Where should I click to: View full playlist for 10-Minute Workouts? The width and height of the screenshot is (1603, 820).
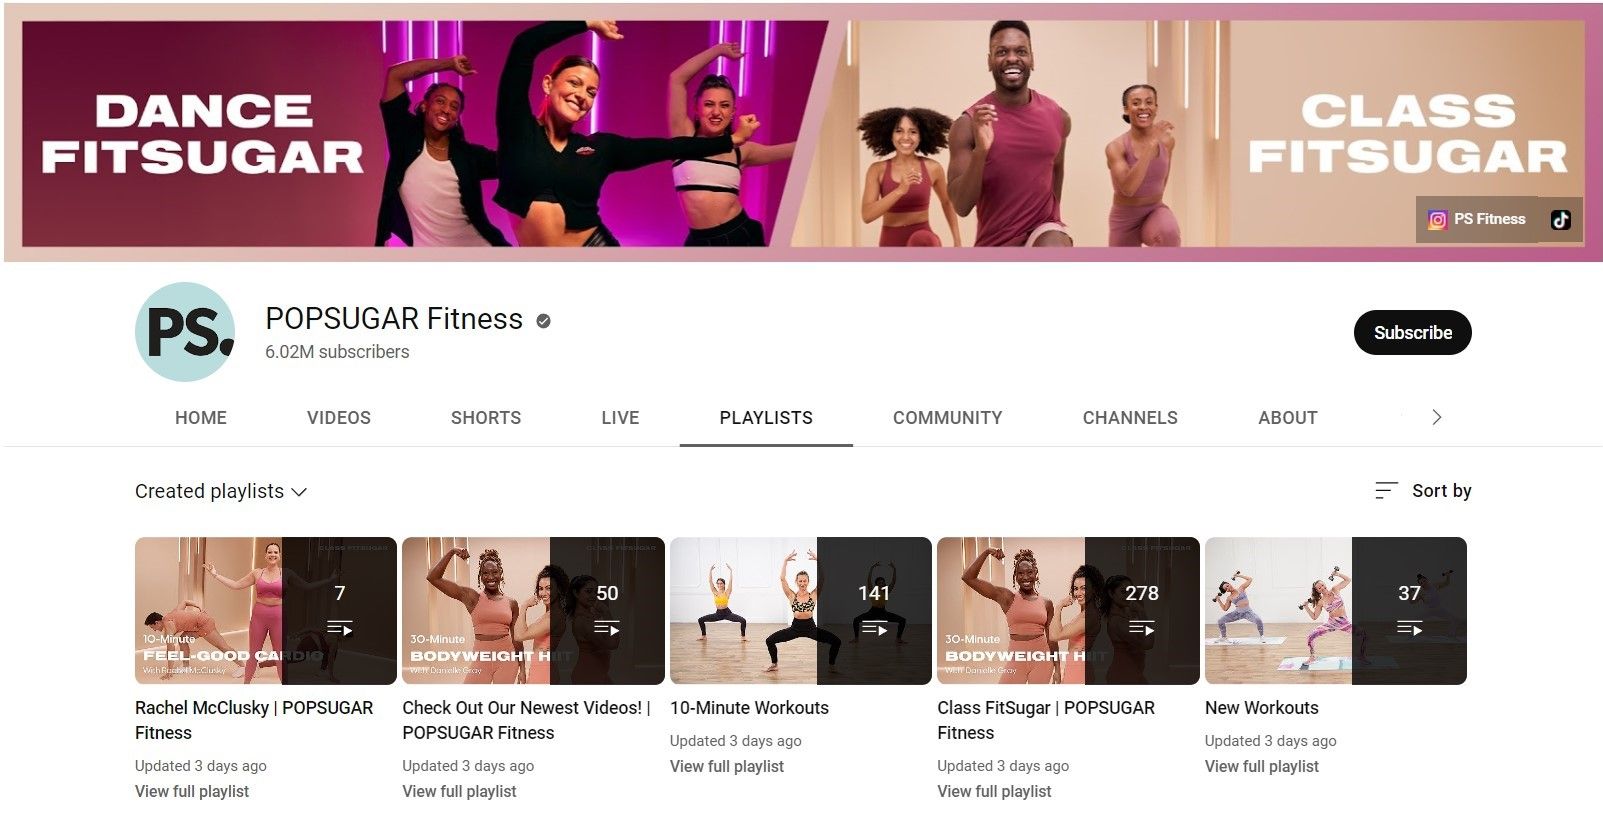(727, 766)
